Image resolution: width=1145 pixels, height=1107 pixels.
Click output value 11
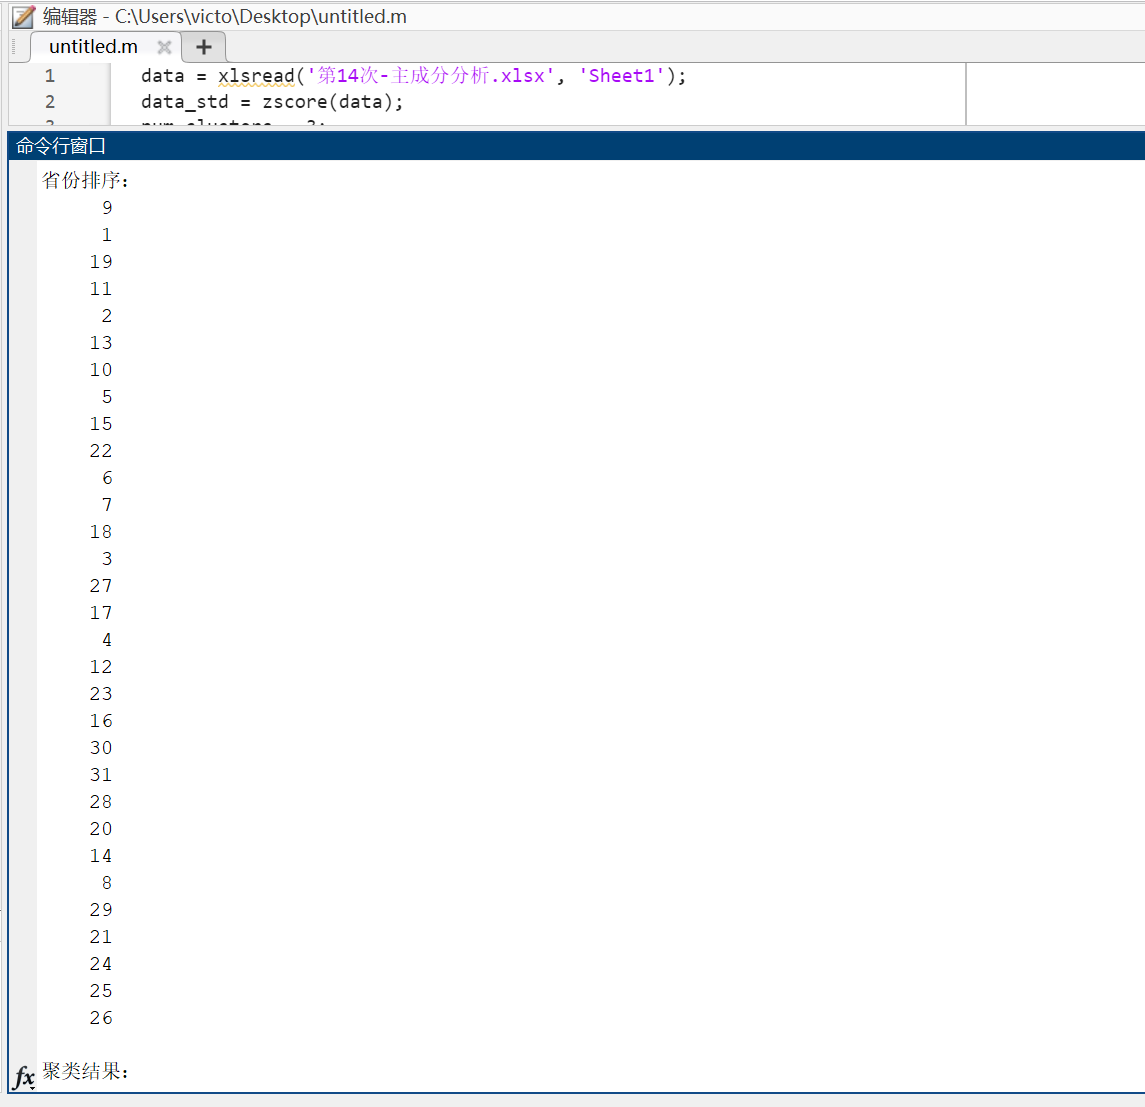[101, 289]
